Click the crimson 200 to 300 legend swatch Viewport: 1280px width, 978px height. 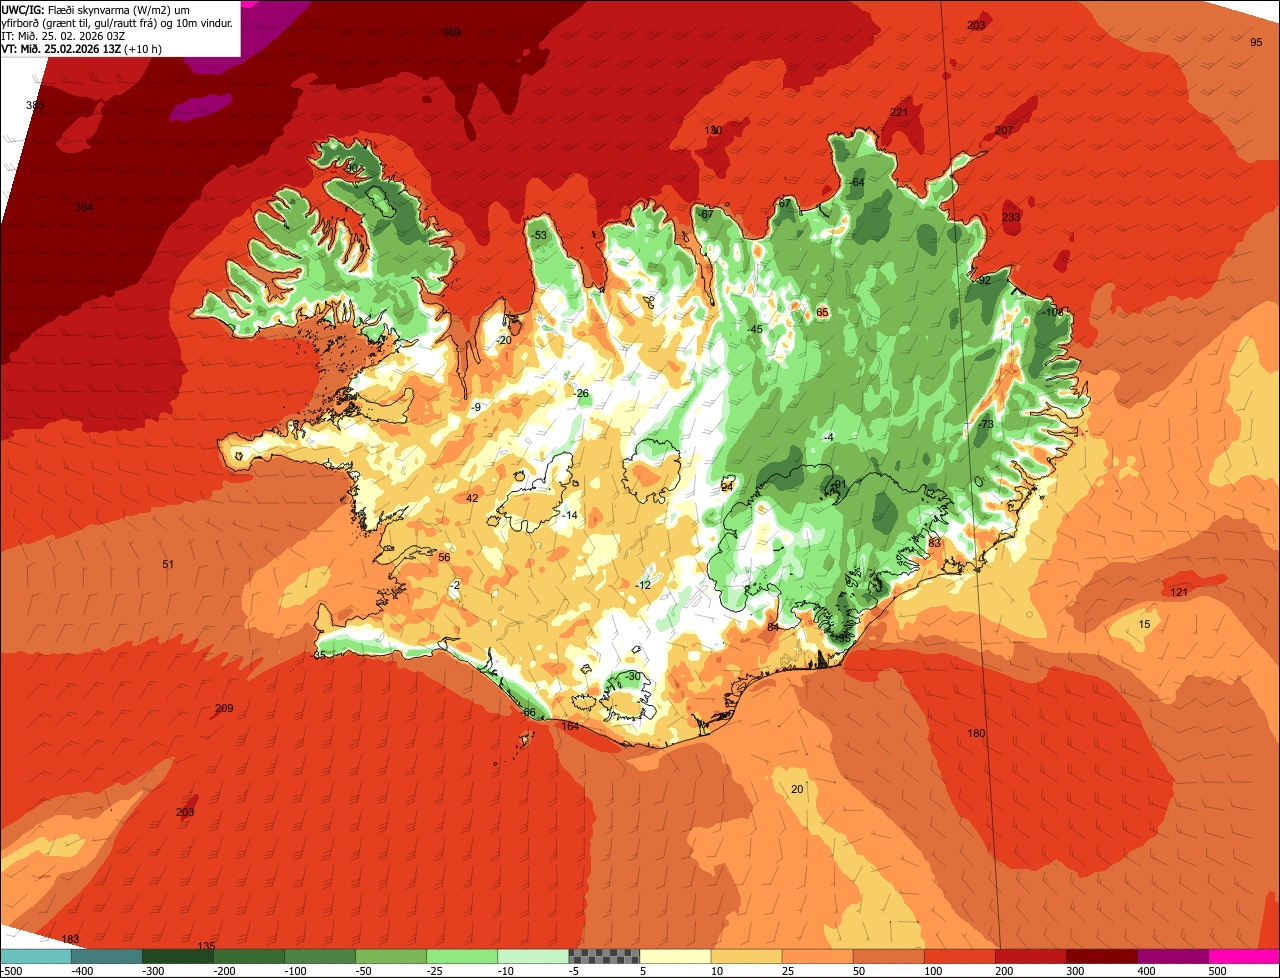point(1031,956)
